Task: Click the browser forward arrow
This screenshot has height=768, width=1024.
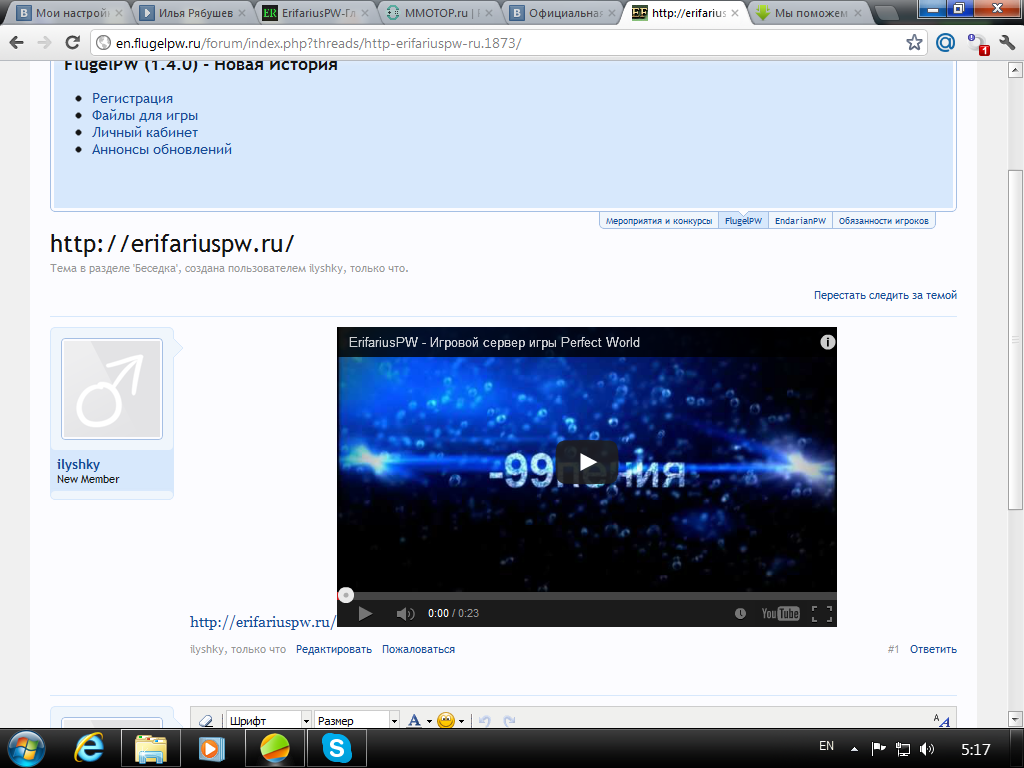Action: point(44,43)
